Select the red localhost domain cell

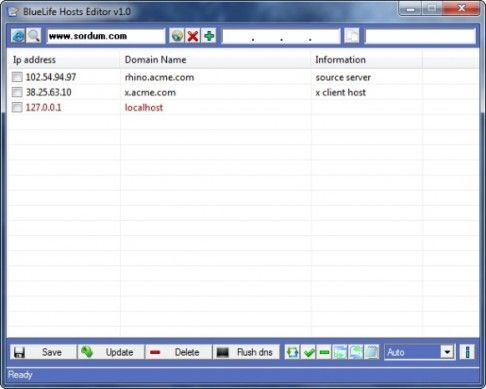coord(144,108)
